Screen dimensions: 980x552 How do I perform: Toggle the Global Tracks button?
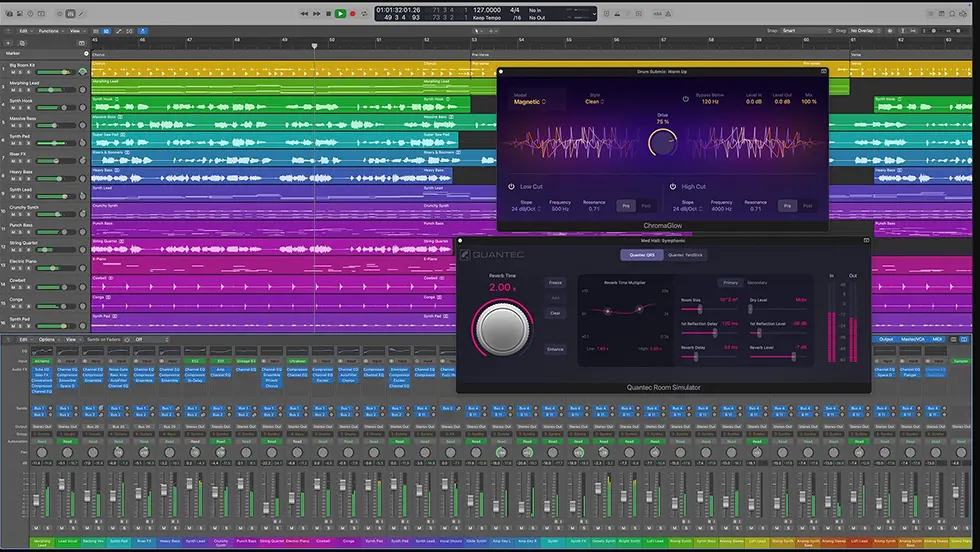click(x=81, y=43)
